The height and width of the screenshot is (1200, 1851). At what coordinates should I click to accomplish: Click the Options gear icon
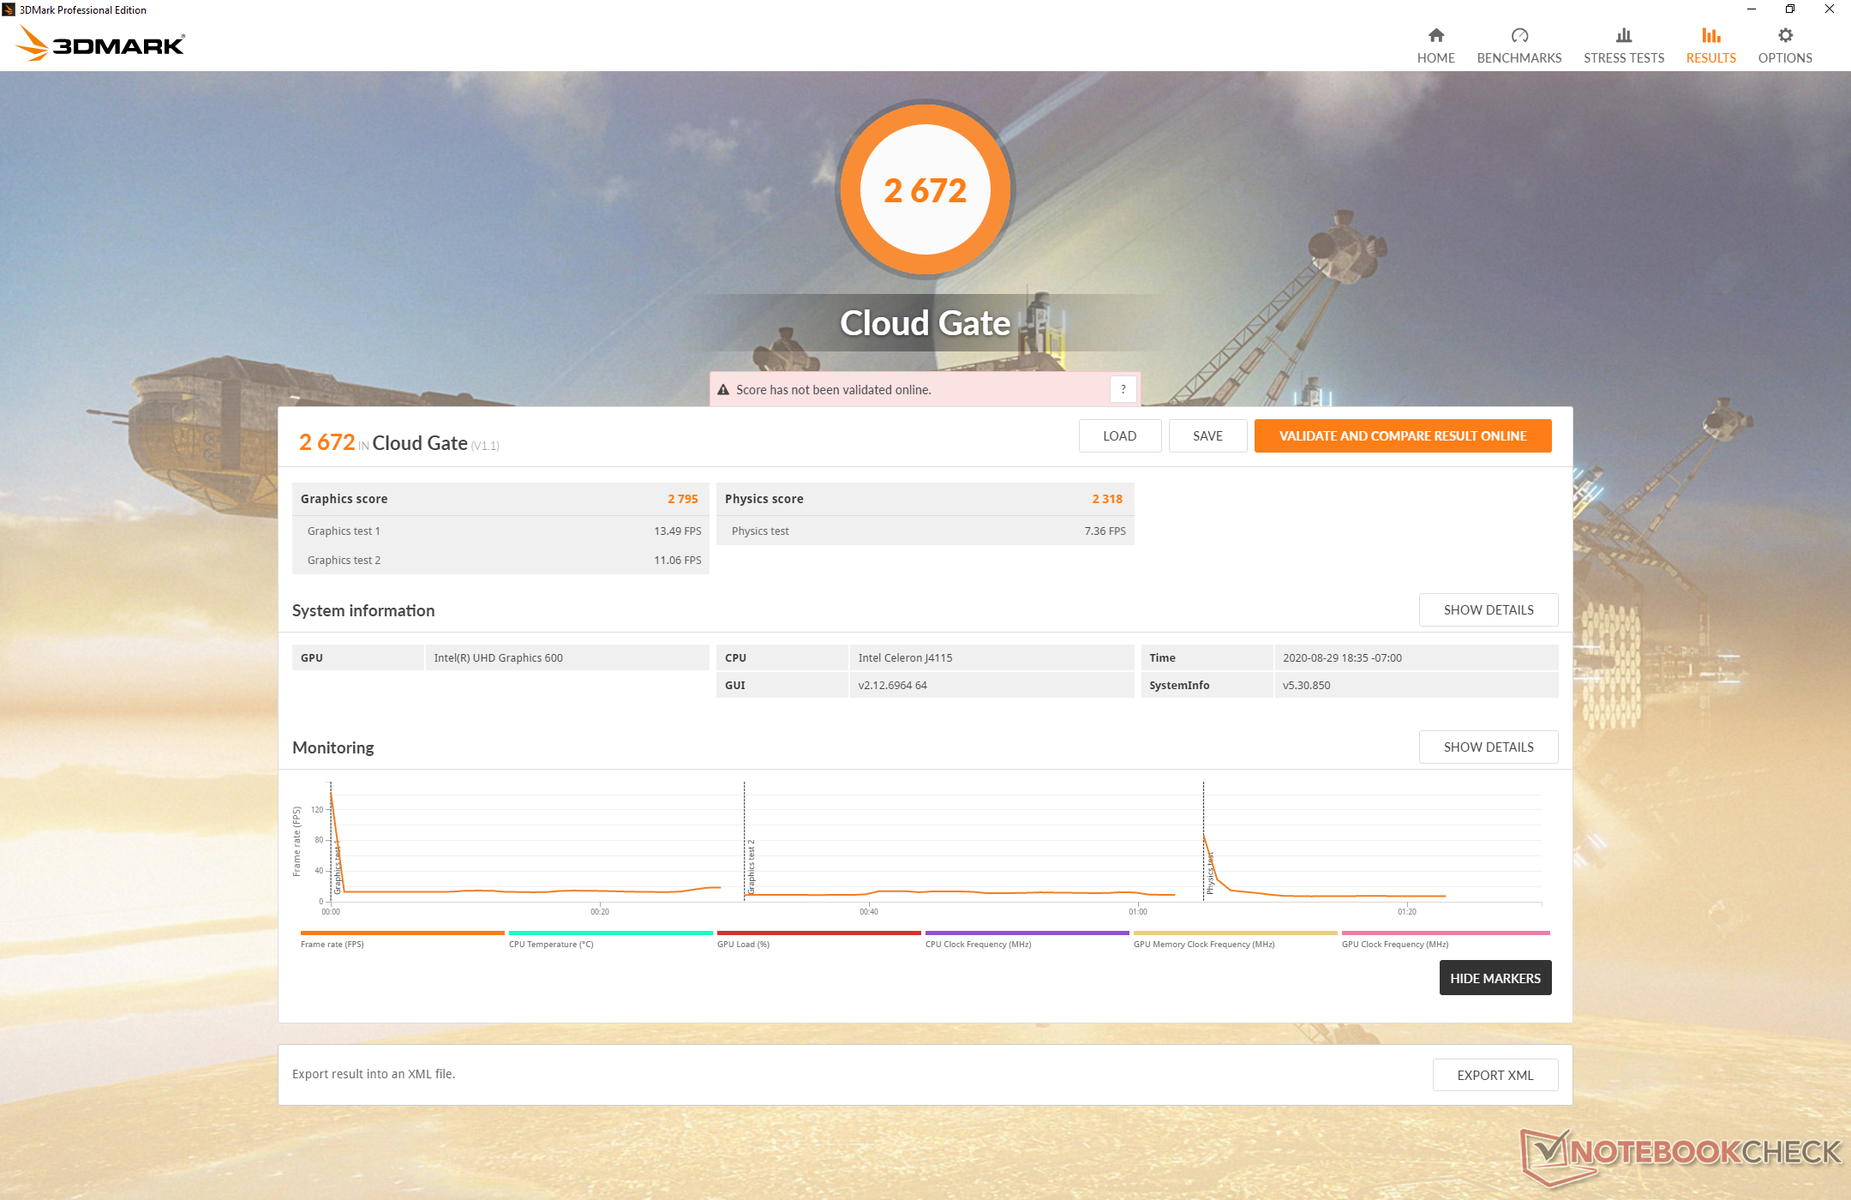coord(1785,35)
